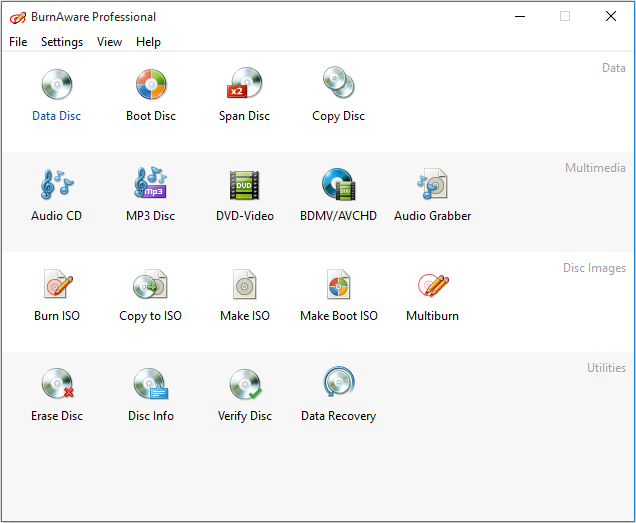636x523 pixels.
Task: Open the Multiburn pencils icon
Action: pyautogui.click(x=433, y=285)
